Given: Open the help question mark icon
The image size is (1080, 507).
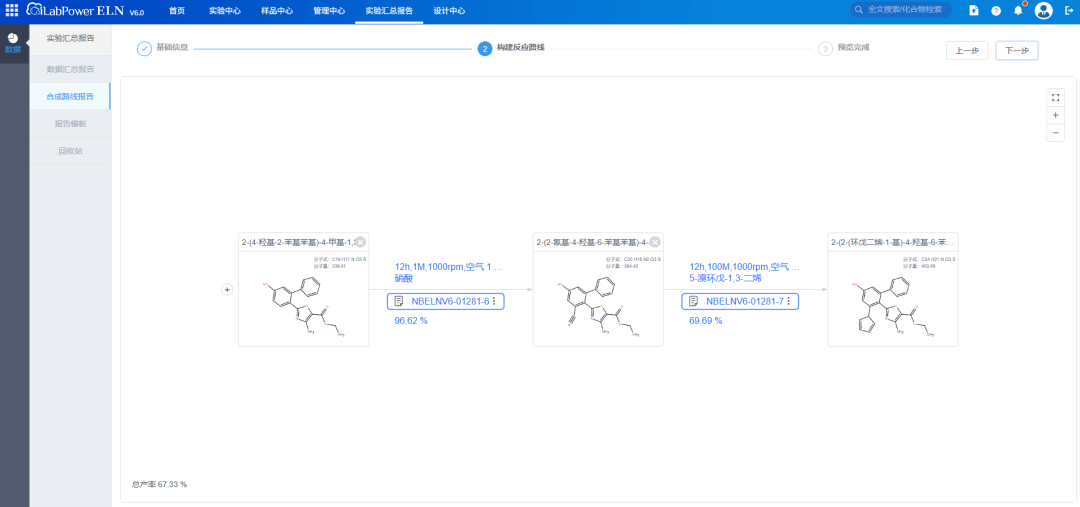Looking at the screenshot, I should tap(996, 10).
